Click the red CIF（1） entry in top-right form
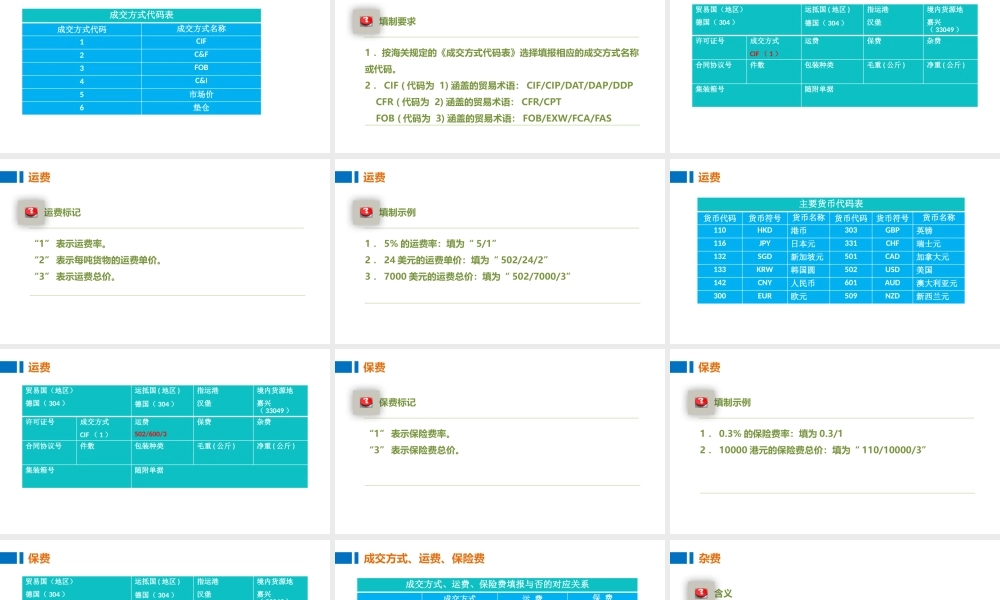The image size is (1000, 600). pos(764,54)
